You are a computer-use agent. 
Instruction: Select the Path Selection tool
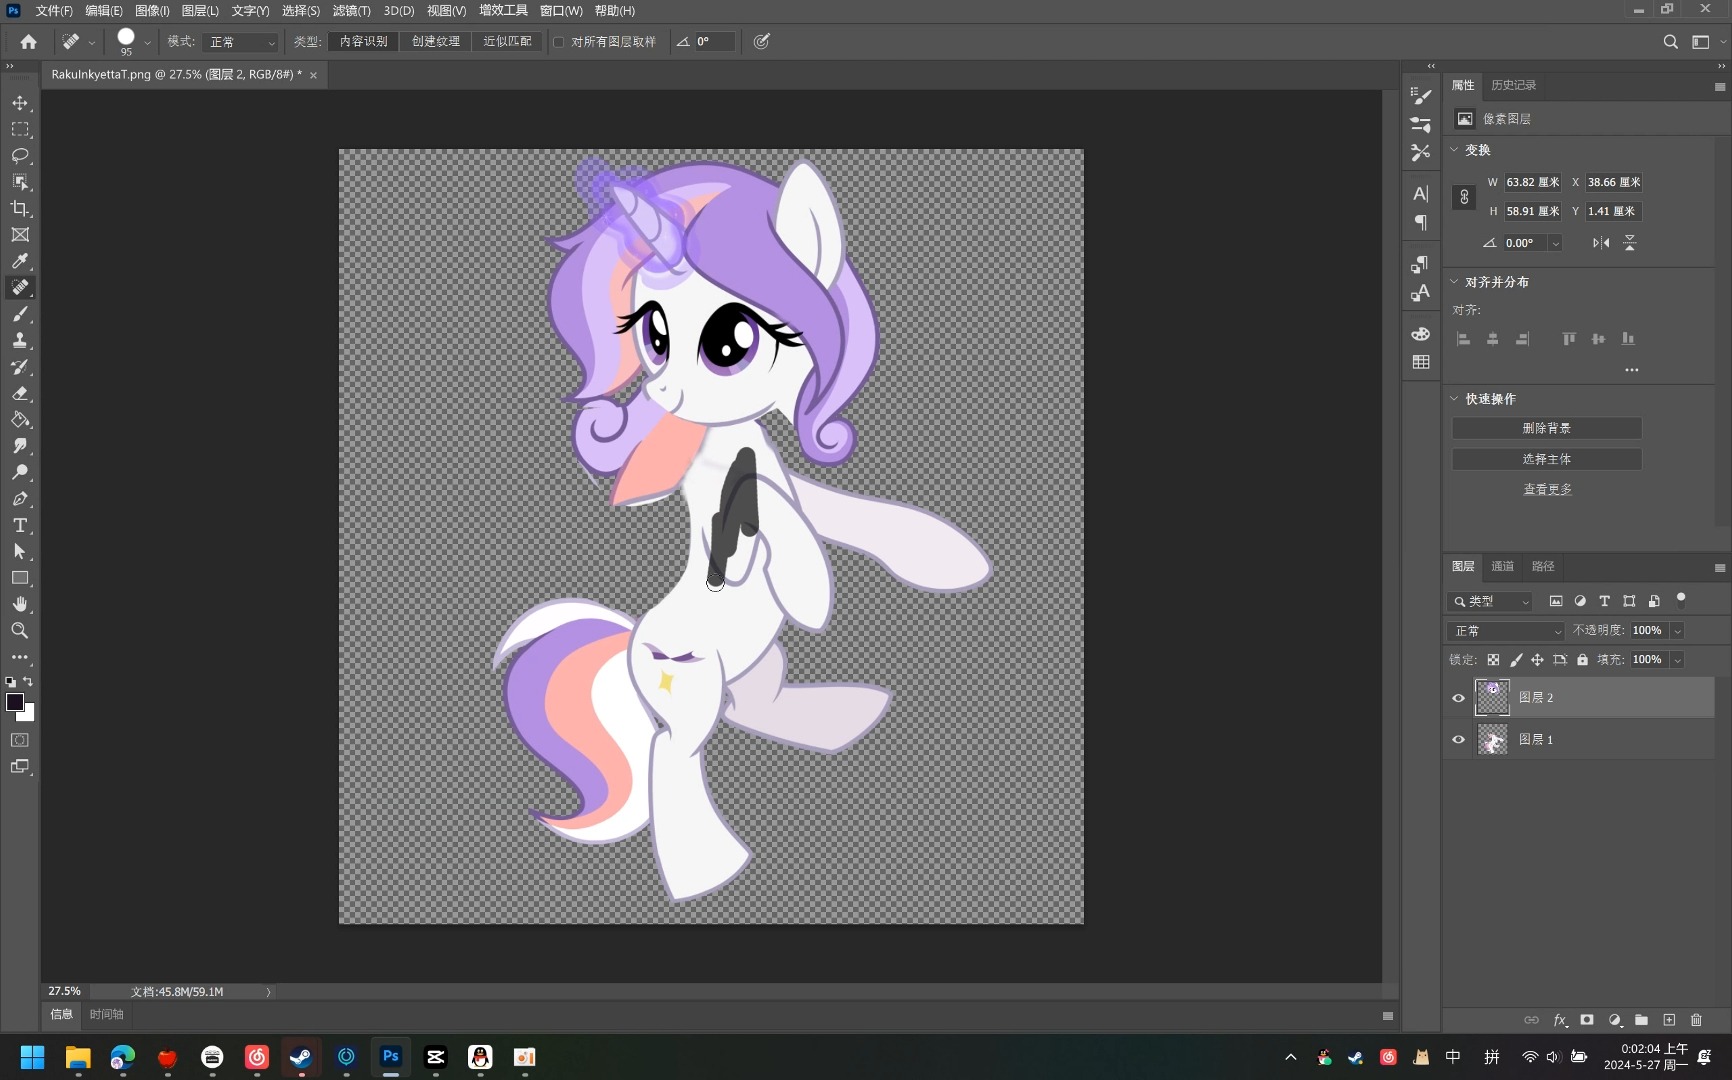[x=20, y=551]
